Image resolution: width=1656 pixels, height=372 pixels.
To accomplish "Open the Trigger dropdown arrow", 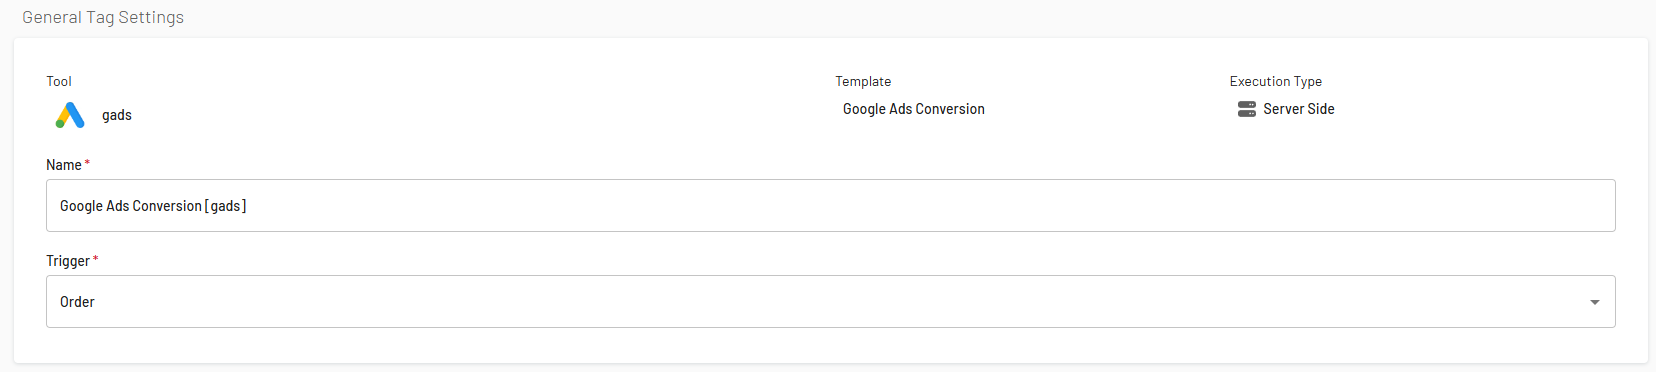I will tap(1595, 302).
